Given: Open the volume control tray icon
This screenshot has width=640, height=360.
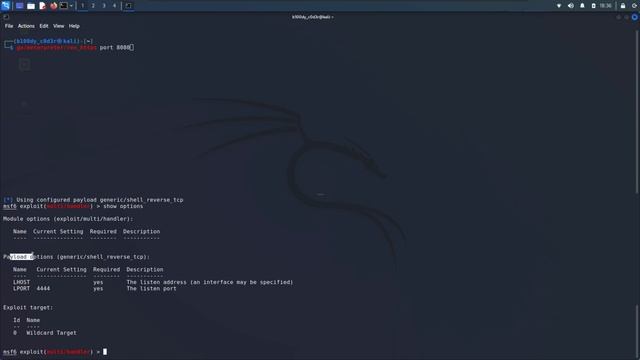Looking at the screenshot, I should click(571, 6).
